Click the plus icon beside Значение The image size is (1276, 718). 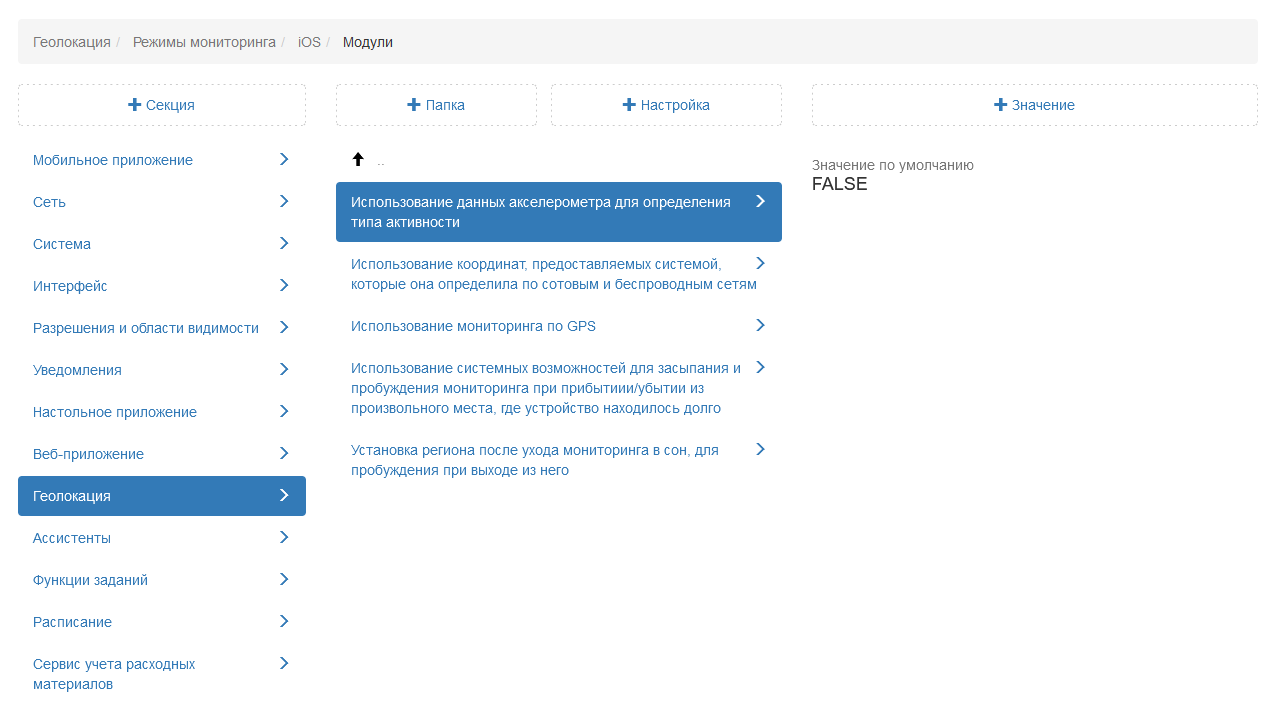click(x=1000, y=105)
